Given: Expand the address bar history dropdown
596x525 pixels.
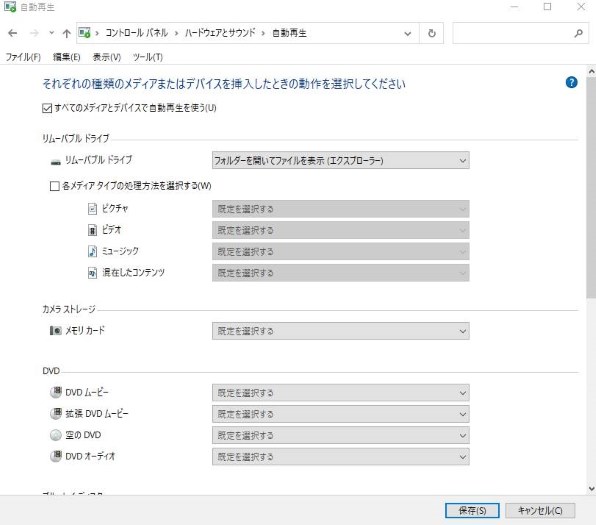Looking at the screenshot, I should pyautogui.click(x=408, y=34).
